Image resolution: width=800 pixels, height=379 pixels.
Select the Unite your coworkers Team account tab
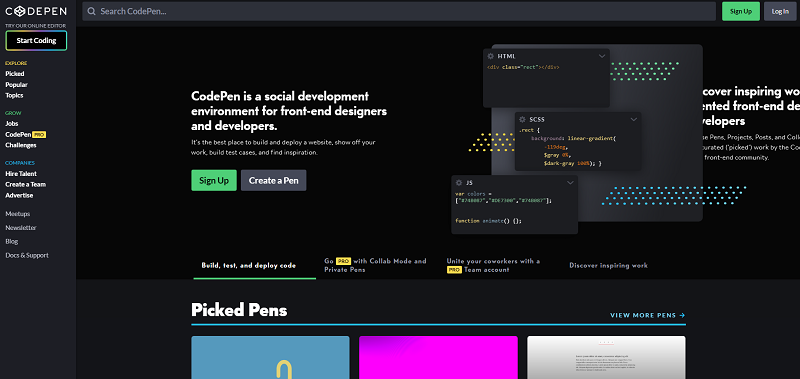tap(493, 265)
